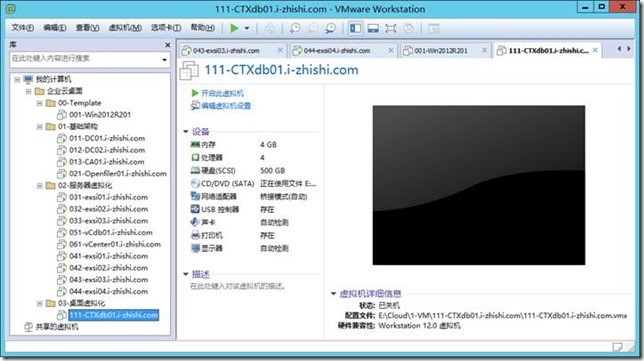The image size is (644, 361).
Task: Click the black VM screen preview
Action: tap(478, 185)
